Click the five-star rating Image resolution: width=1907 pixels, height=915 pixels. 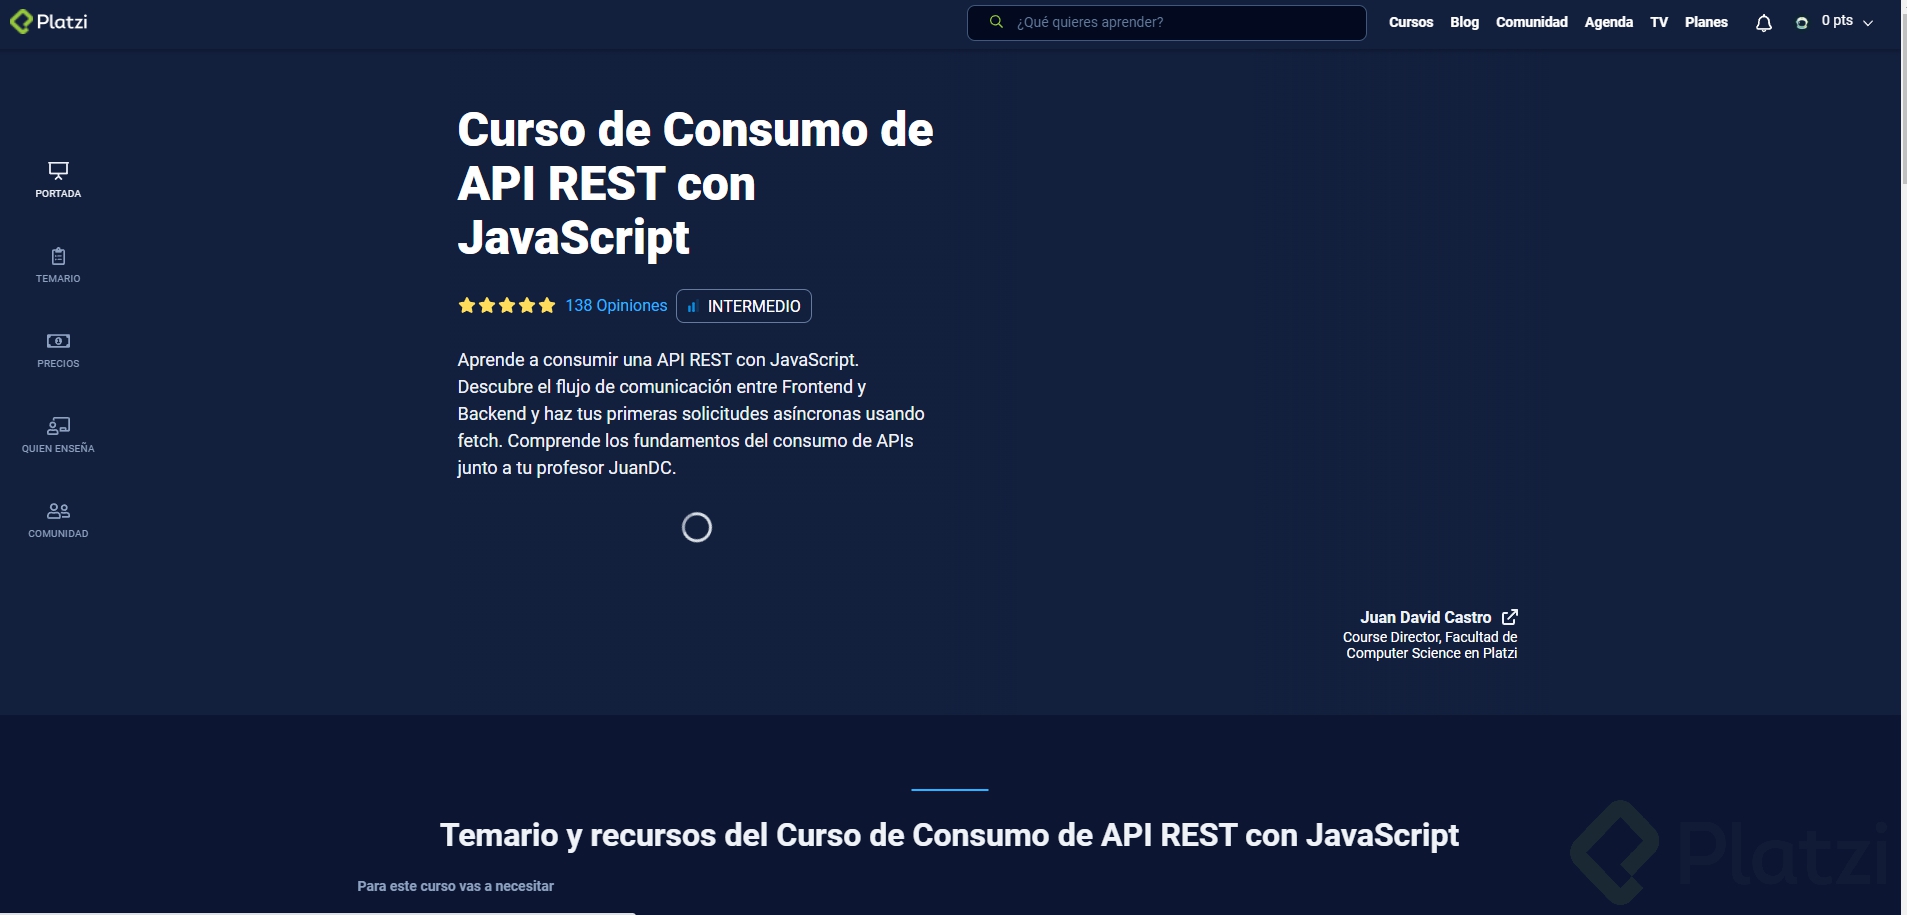506,306
